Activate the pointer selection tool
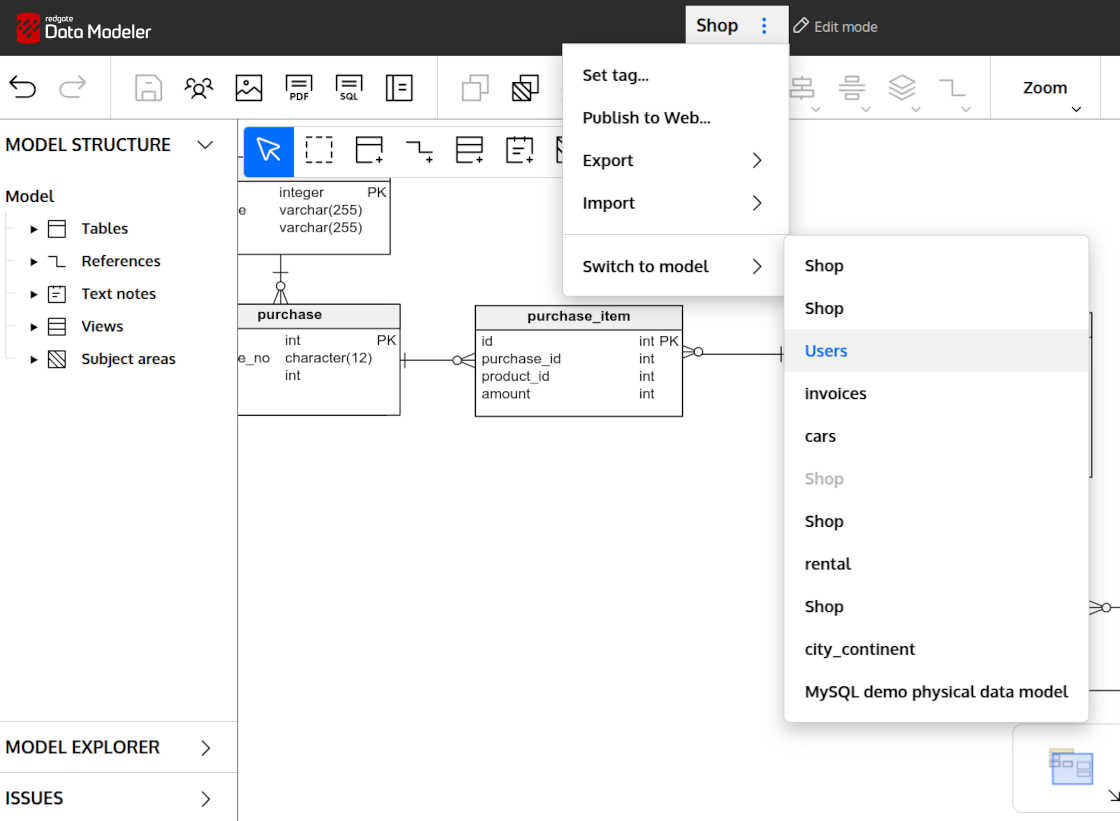Screen dimensions: 1120x821 pos(269,151)
